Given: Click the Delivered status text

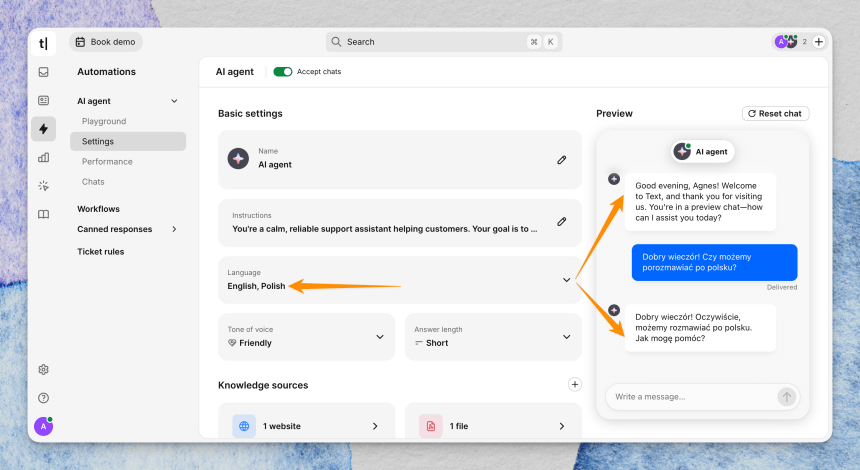Looking at the screenshot, I should (x=782, y=287).
